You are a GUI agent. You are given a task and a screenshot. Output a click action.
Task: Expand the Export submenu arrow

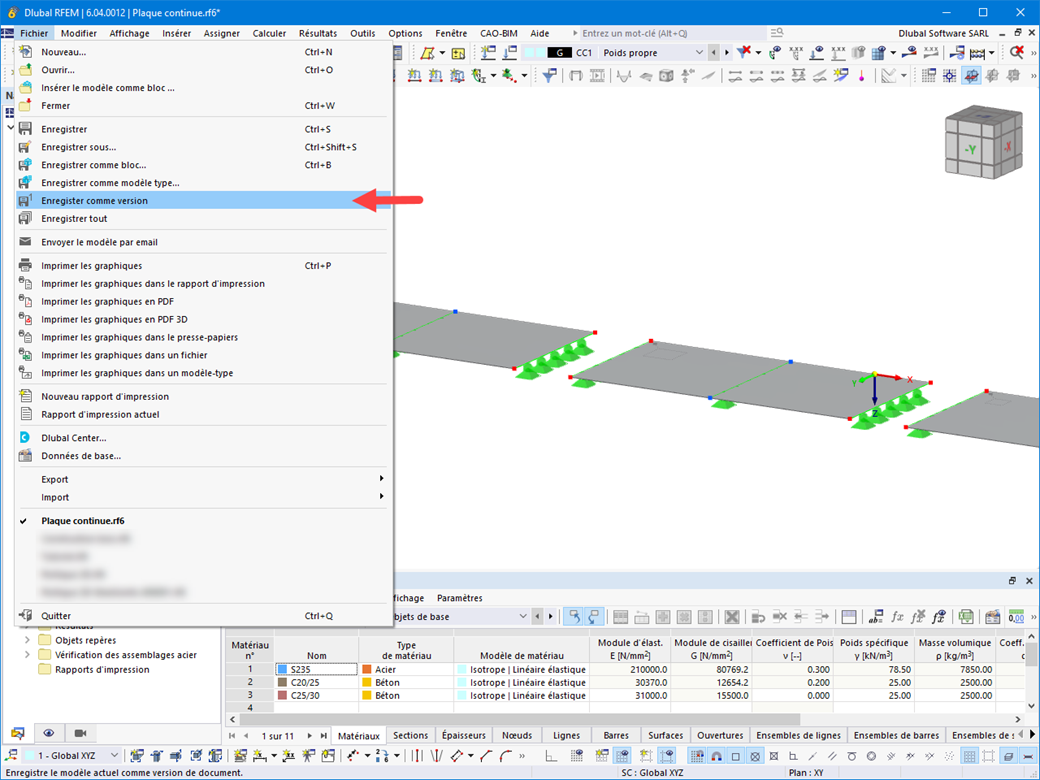pyautogui.click(x=381, y=478)
